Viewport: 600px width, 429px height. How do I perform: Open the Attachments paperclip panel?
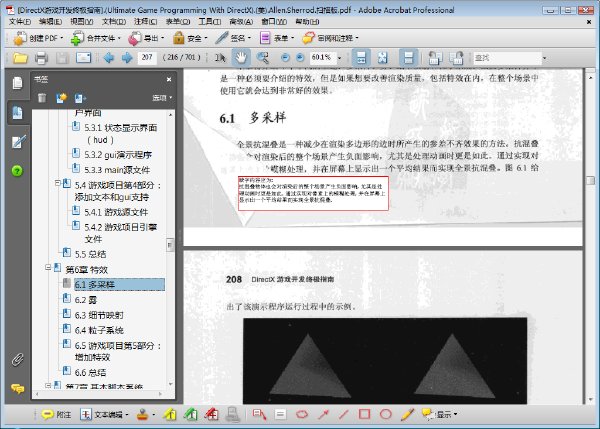(x=17, y=359)
